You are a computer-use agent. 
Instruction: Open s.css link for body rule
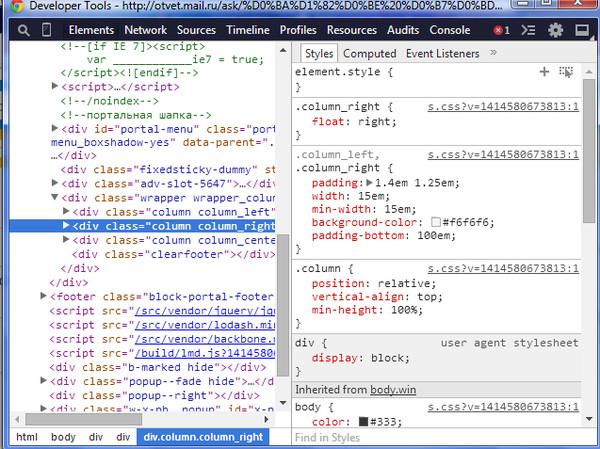[503, 407]
